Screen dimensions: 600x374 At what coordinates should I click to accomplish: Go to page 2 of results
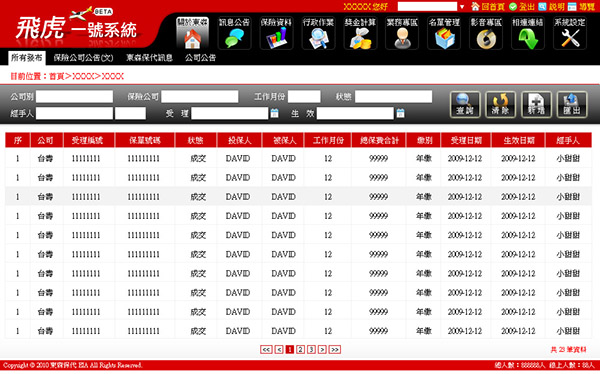click(301, 350)
